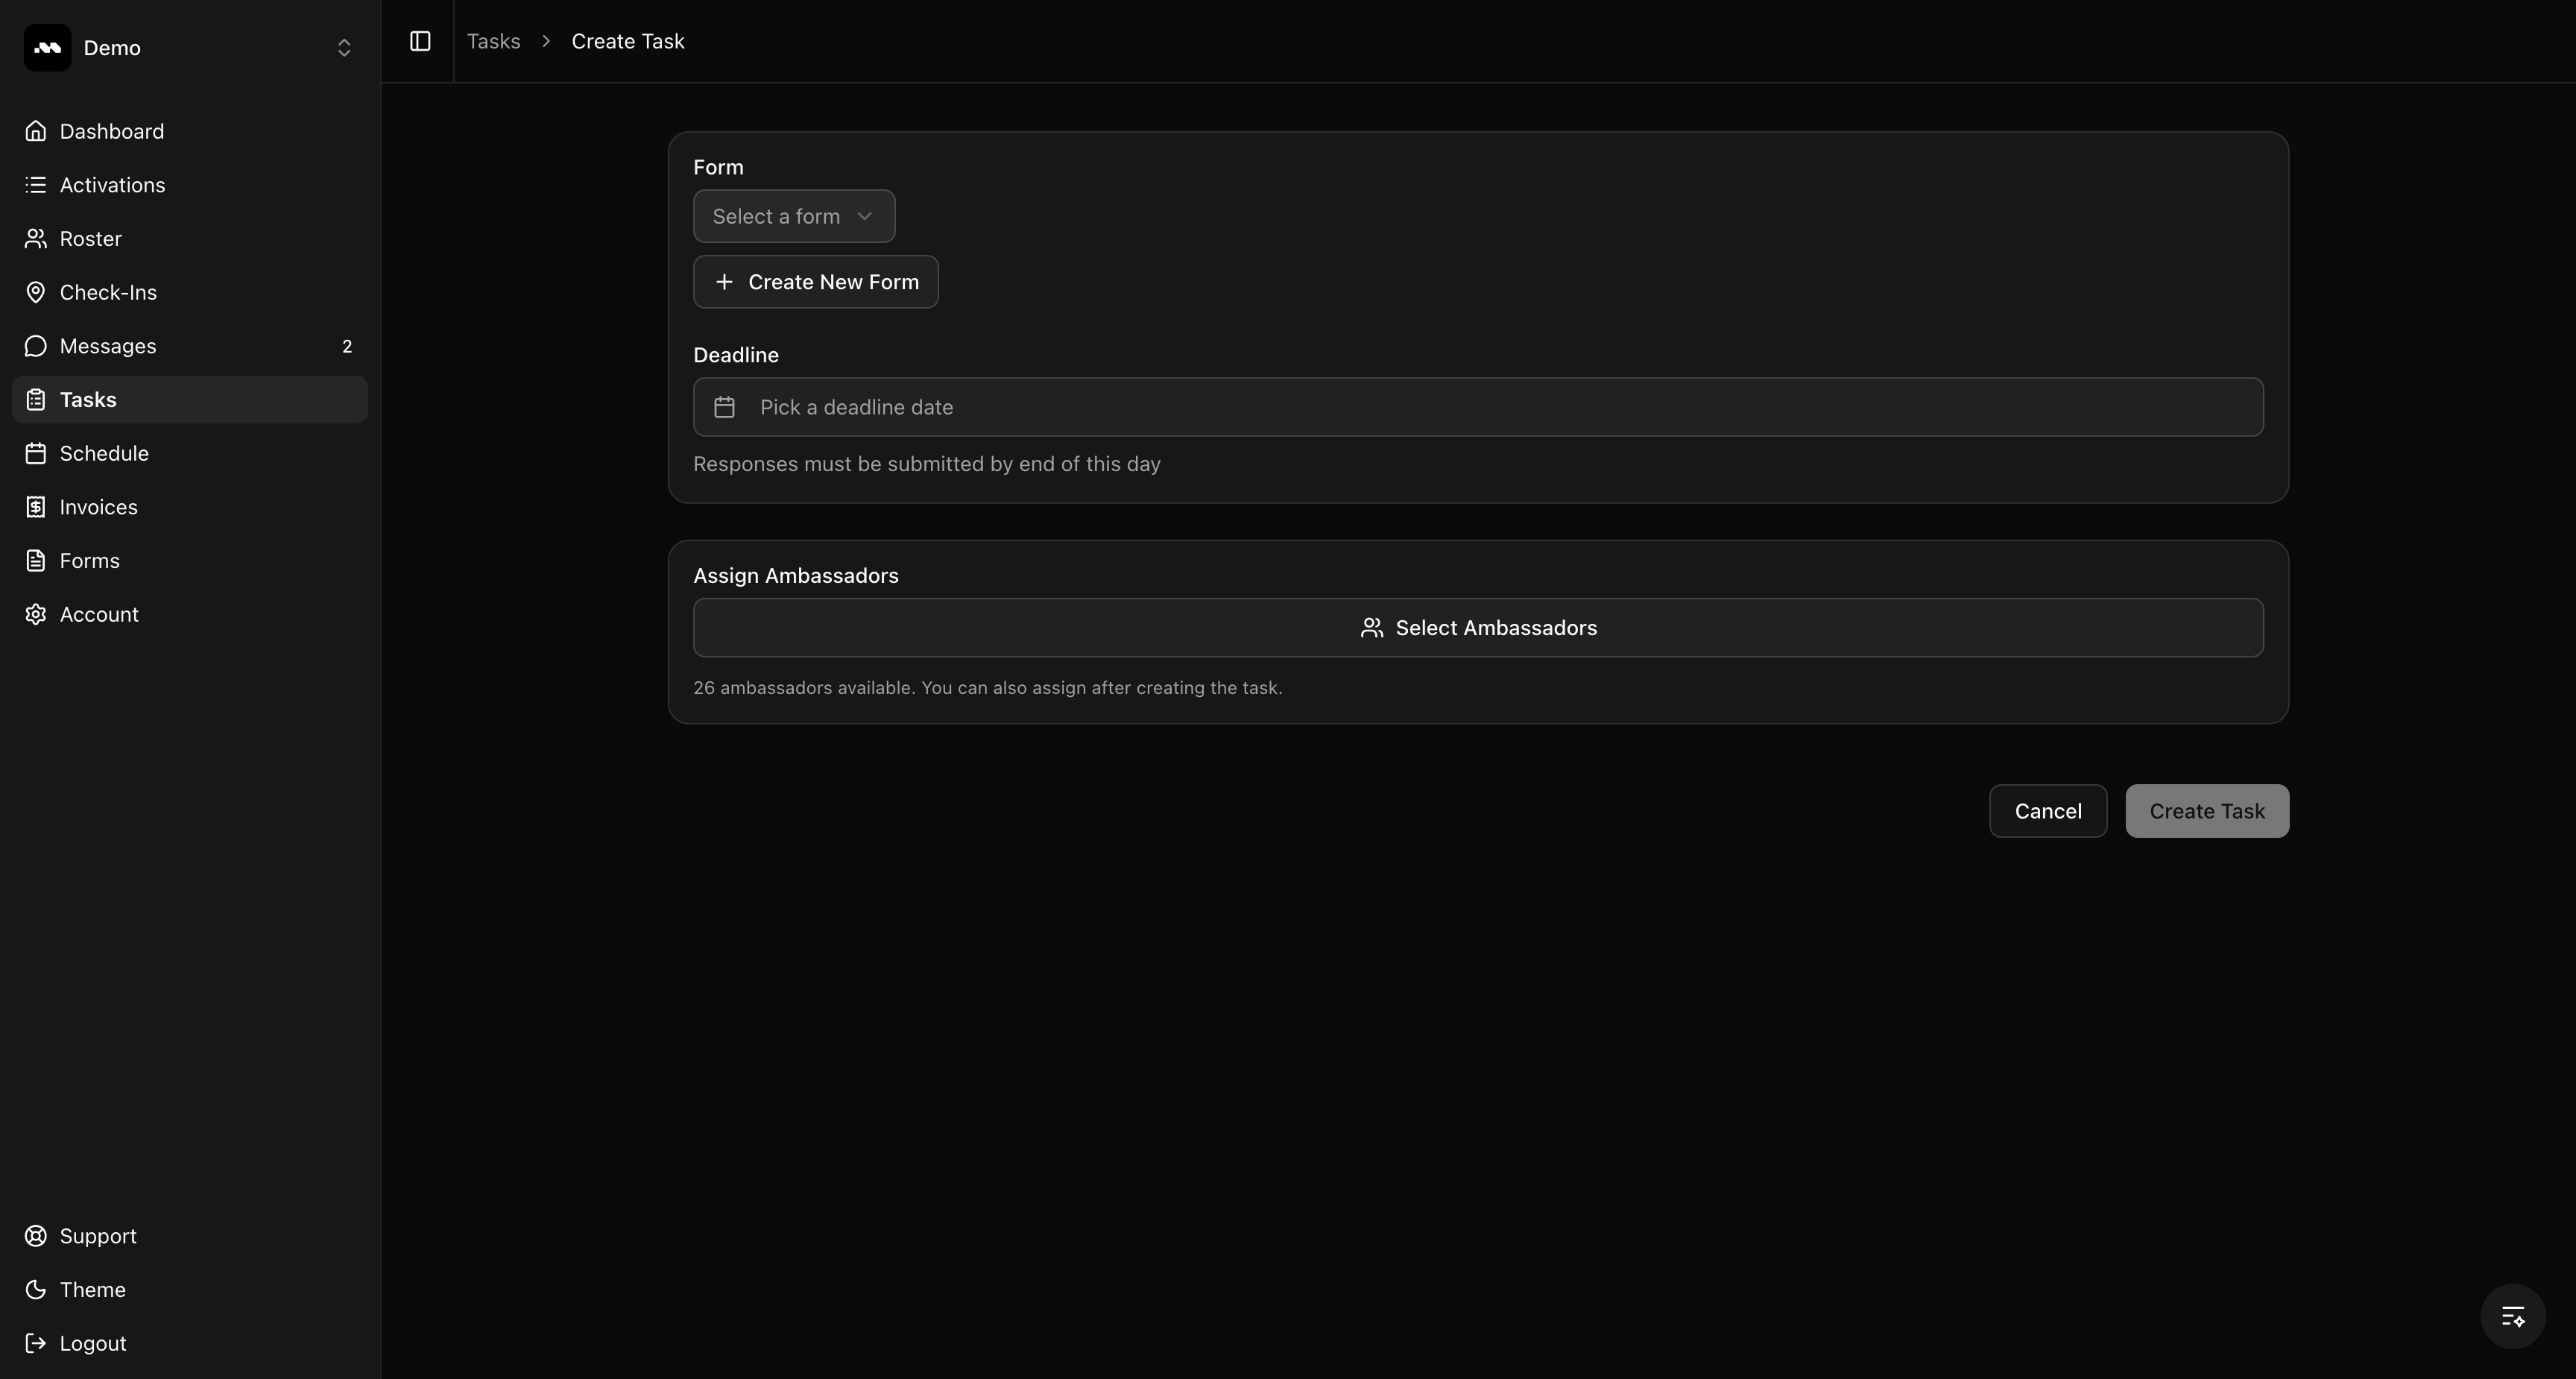The width and height of the screenshot is (2576, 1379).
Task: Click the Check-Ins location pin icon
Action: (x=36, y=292)
